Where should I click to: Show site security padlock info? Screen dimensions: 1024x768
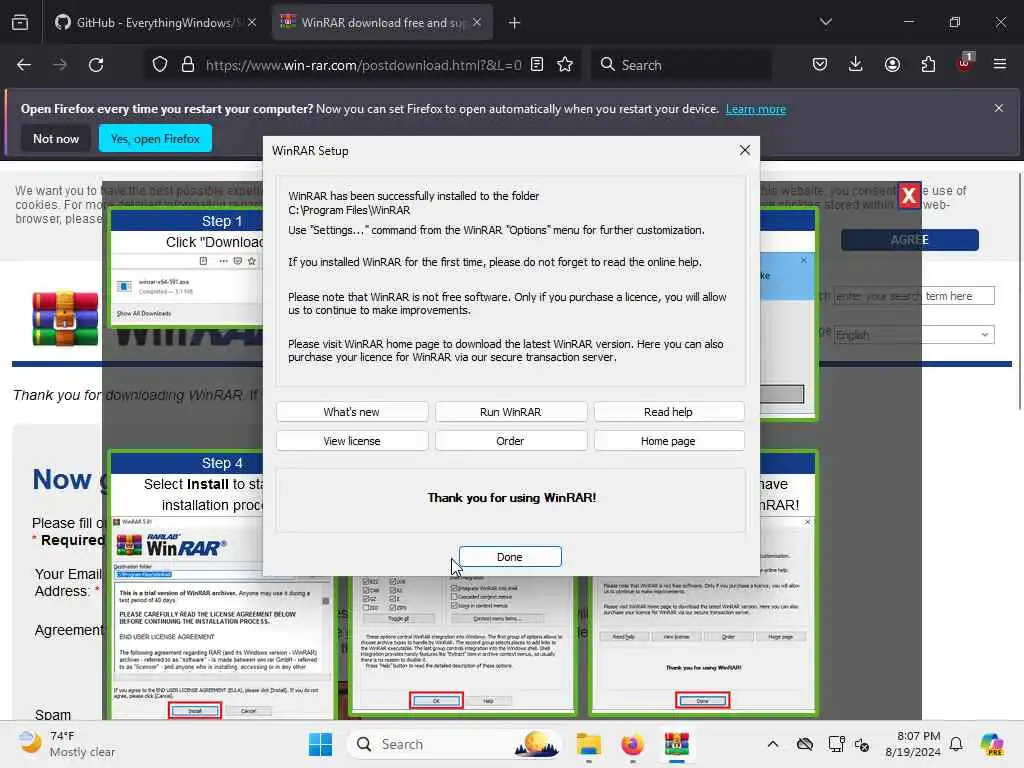tap(188, 65)
